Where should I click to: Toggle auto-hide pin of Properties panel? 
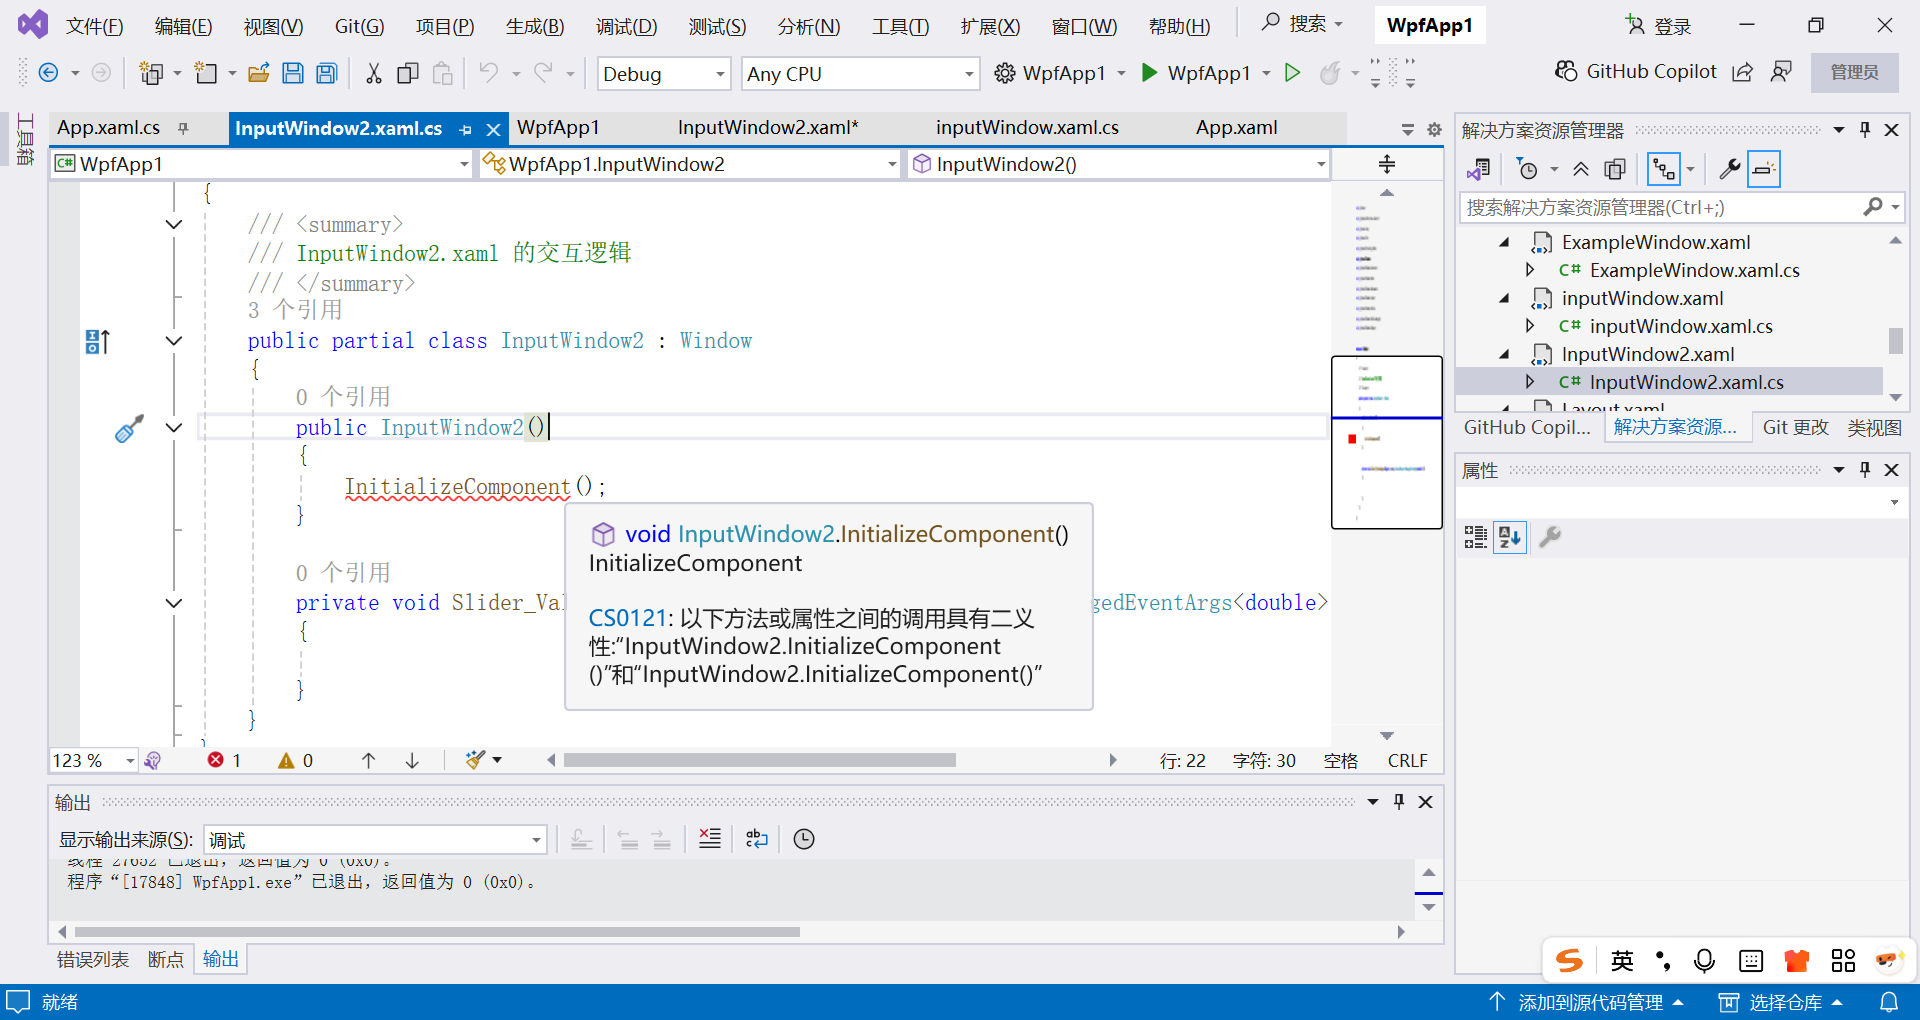(1865, 470)
